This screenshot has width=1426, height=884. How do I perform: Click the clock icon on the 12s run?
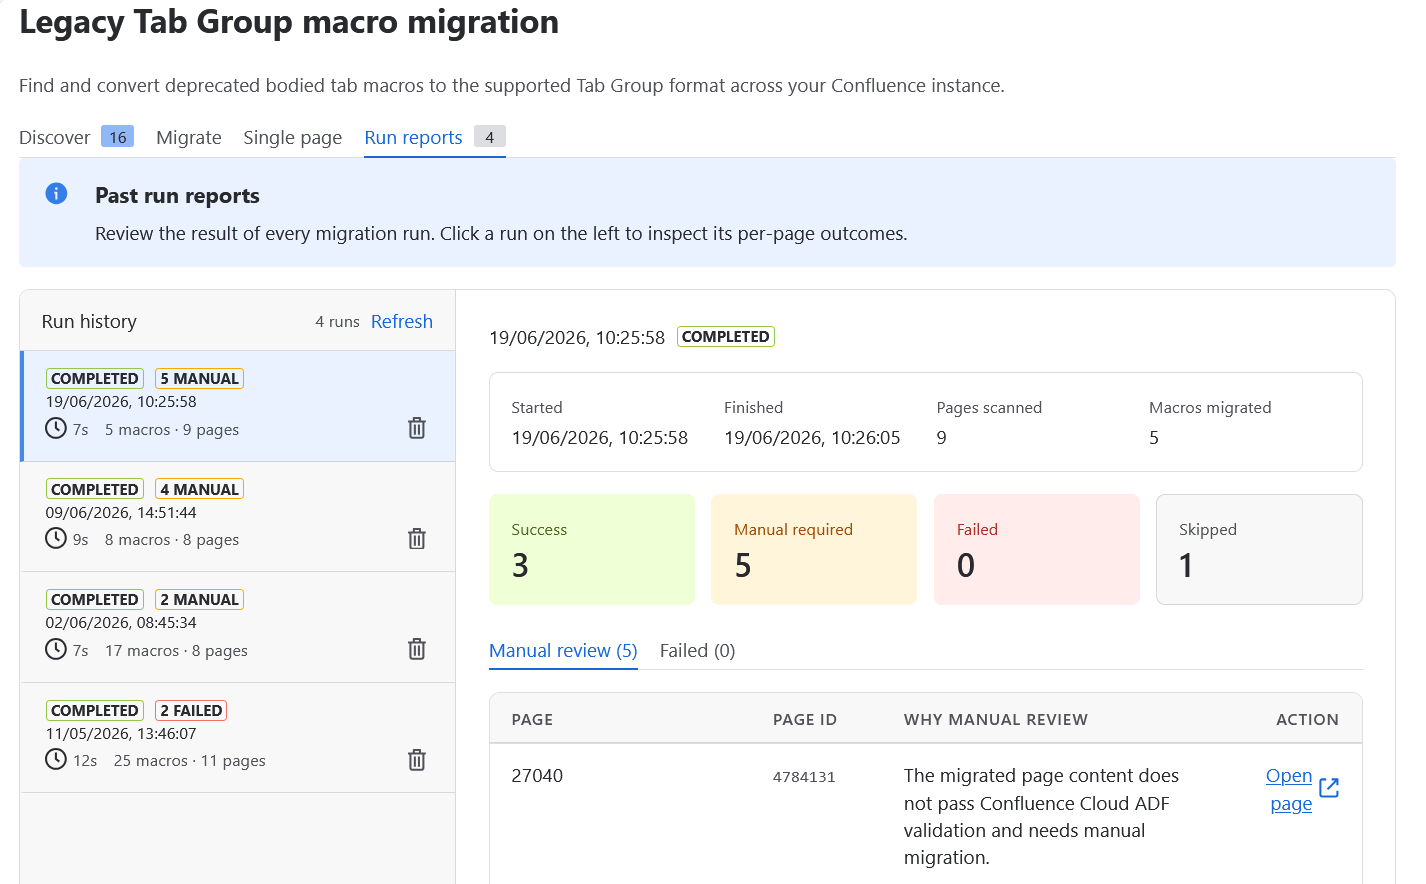56,759
